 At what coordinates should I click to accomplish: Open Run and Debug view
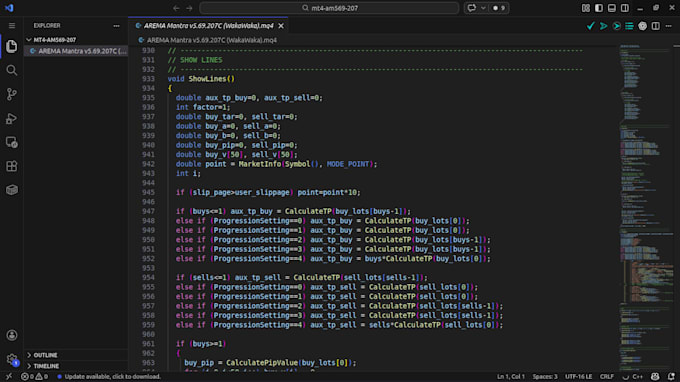pyautogui.click(x=12, y=118)
